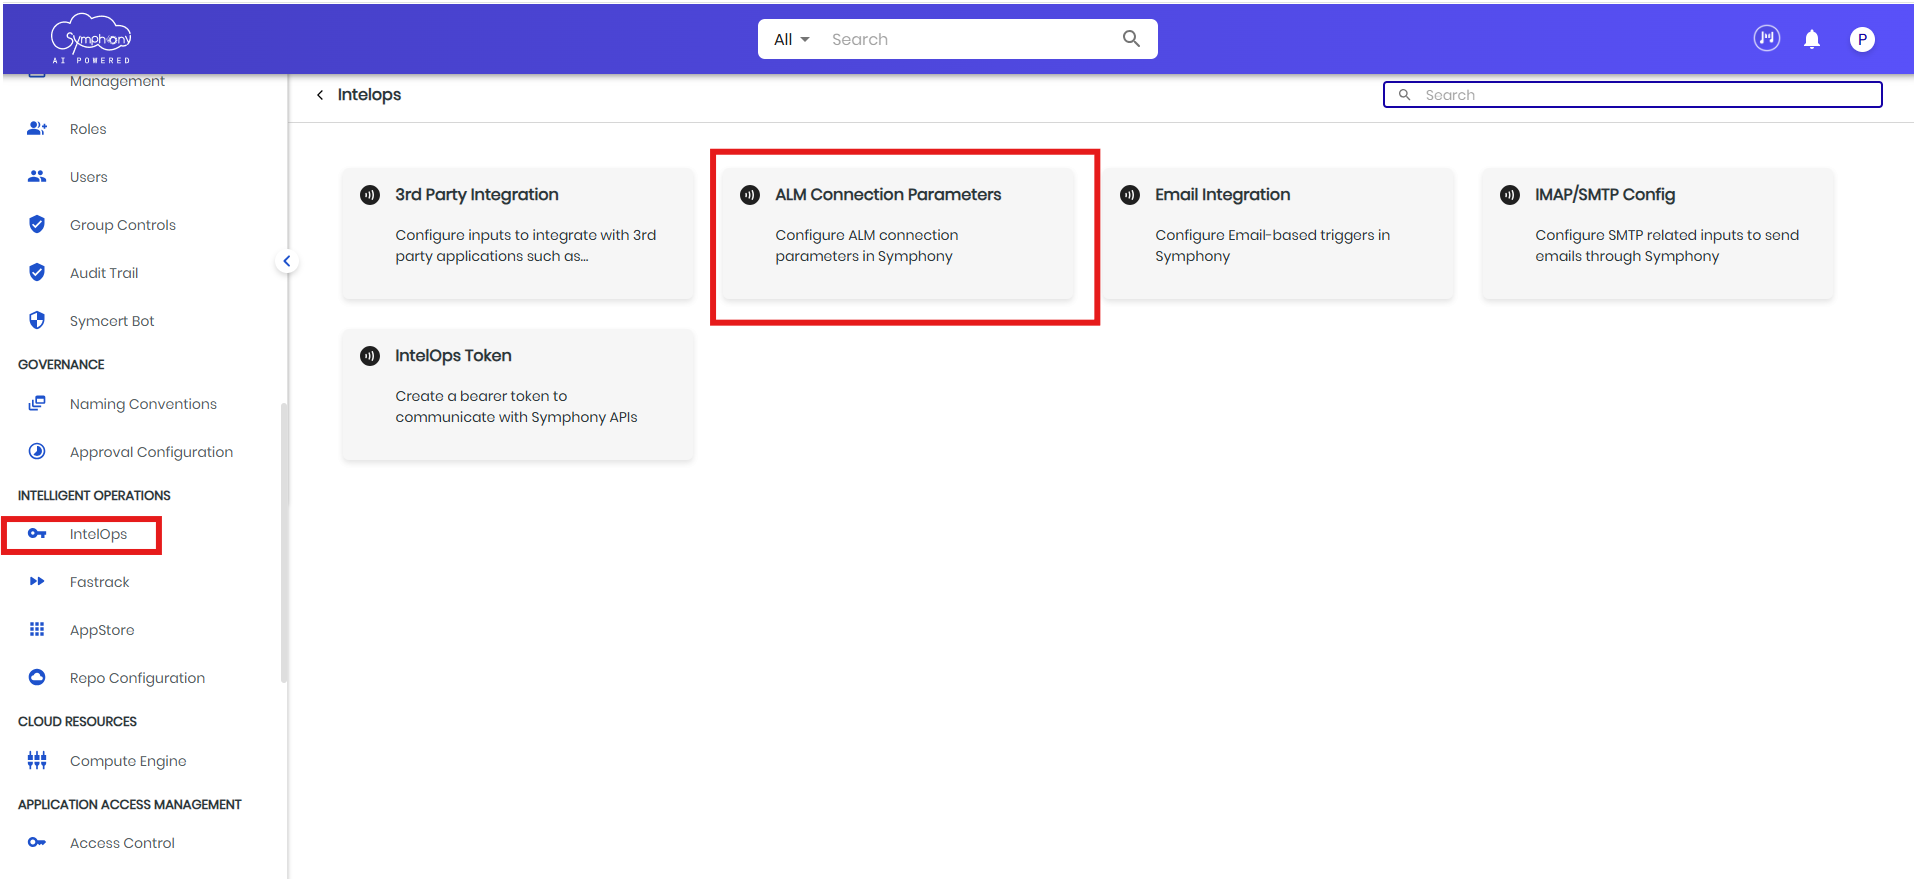Image resolution: width=1914 pixels, height=879 pixels.
Task: Click the ALM Connection Parameters card icon
Action: [750, 194]
